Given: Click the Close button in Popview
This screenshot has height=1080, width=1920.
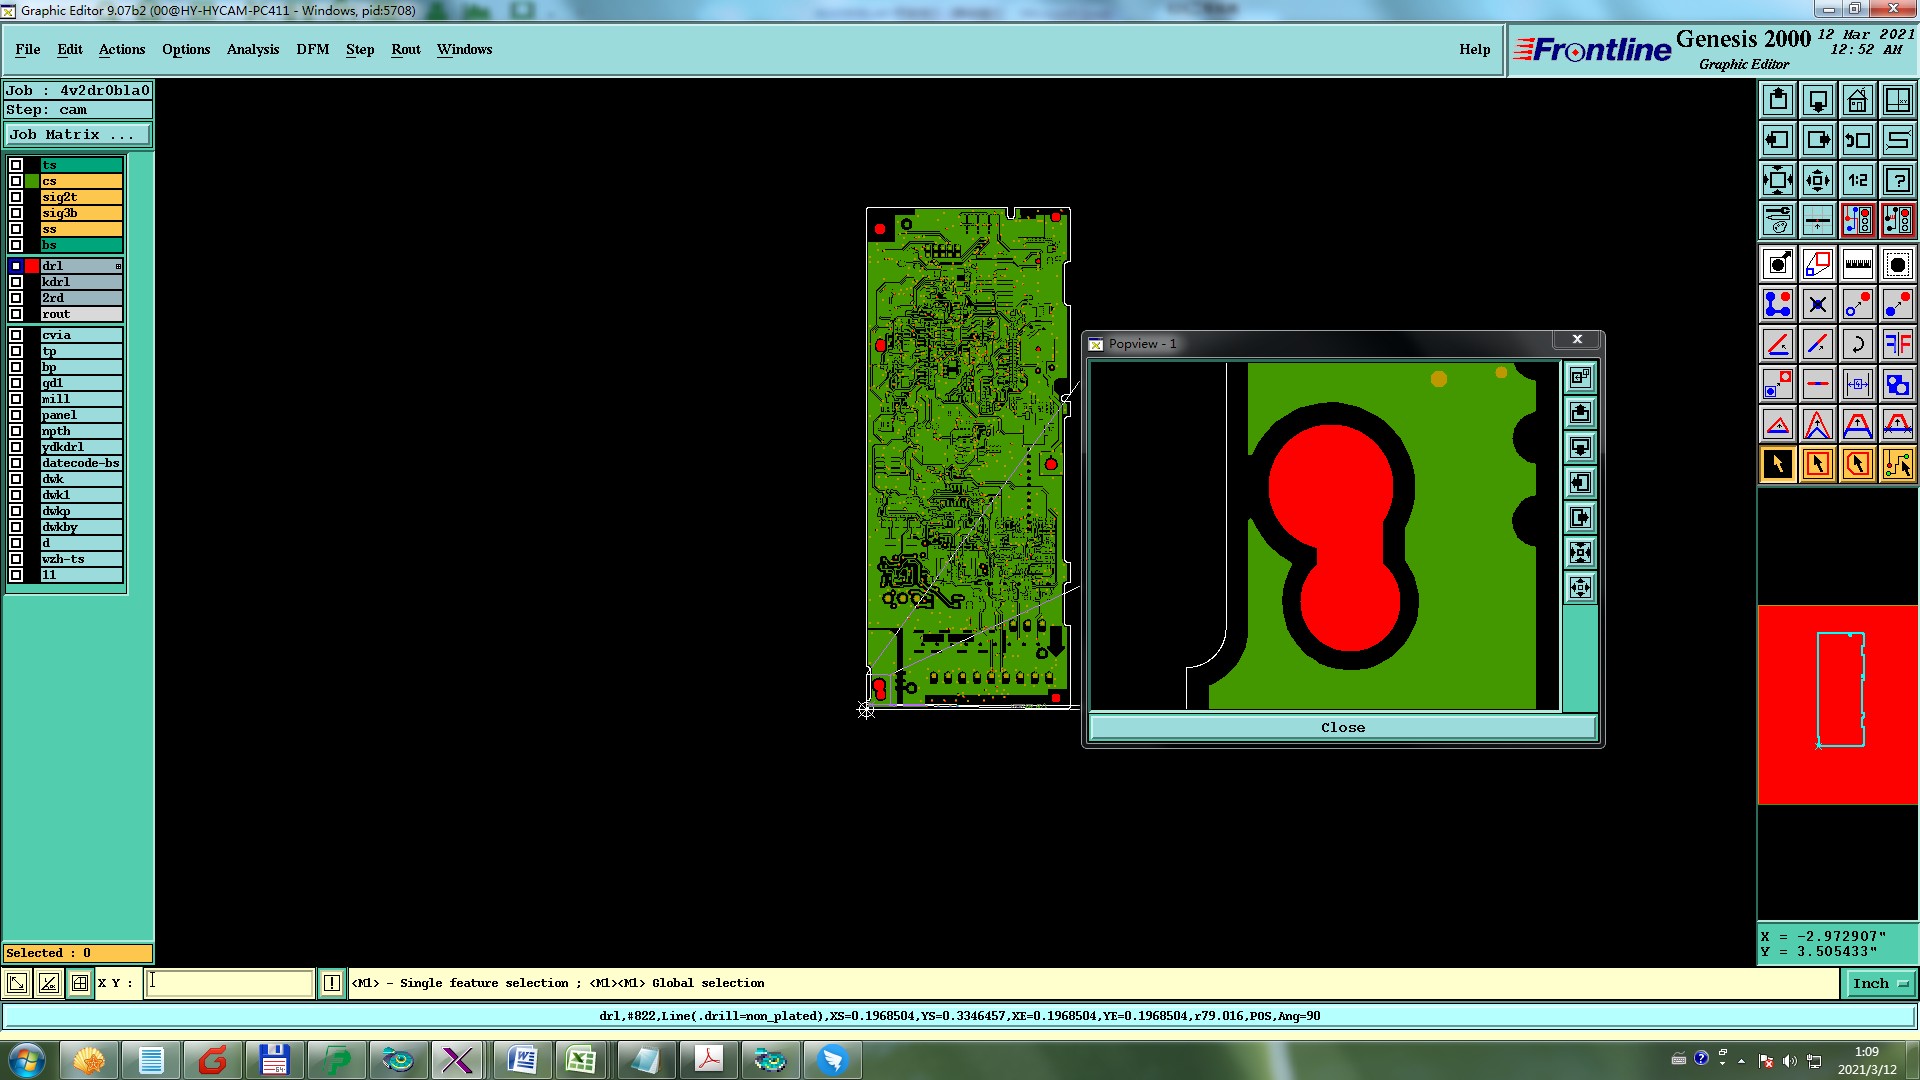Looking at the screenshot, I should click(1342, 728).
